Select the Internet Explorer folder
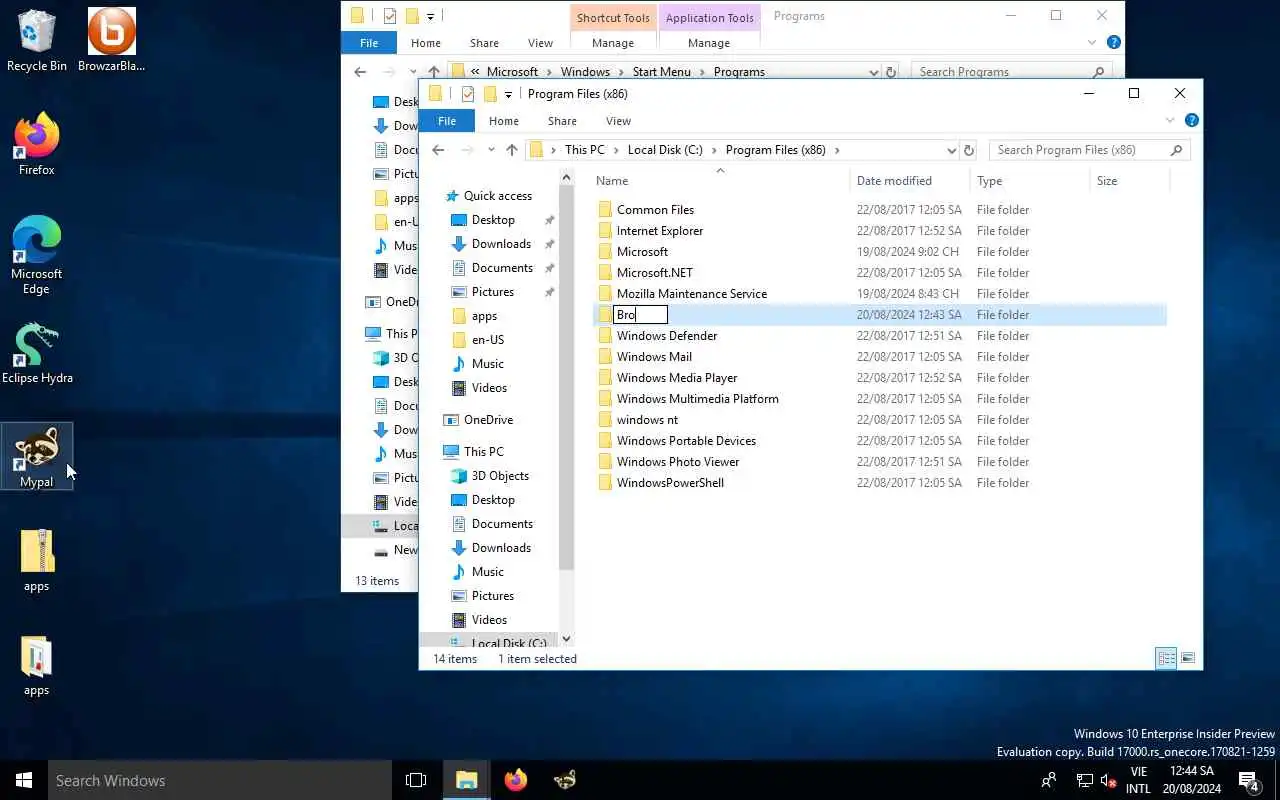This screenshot has height=800, width=1280. click(659, 231)
